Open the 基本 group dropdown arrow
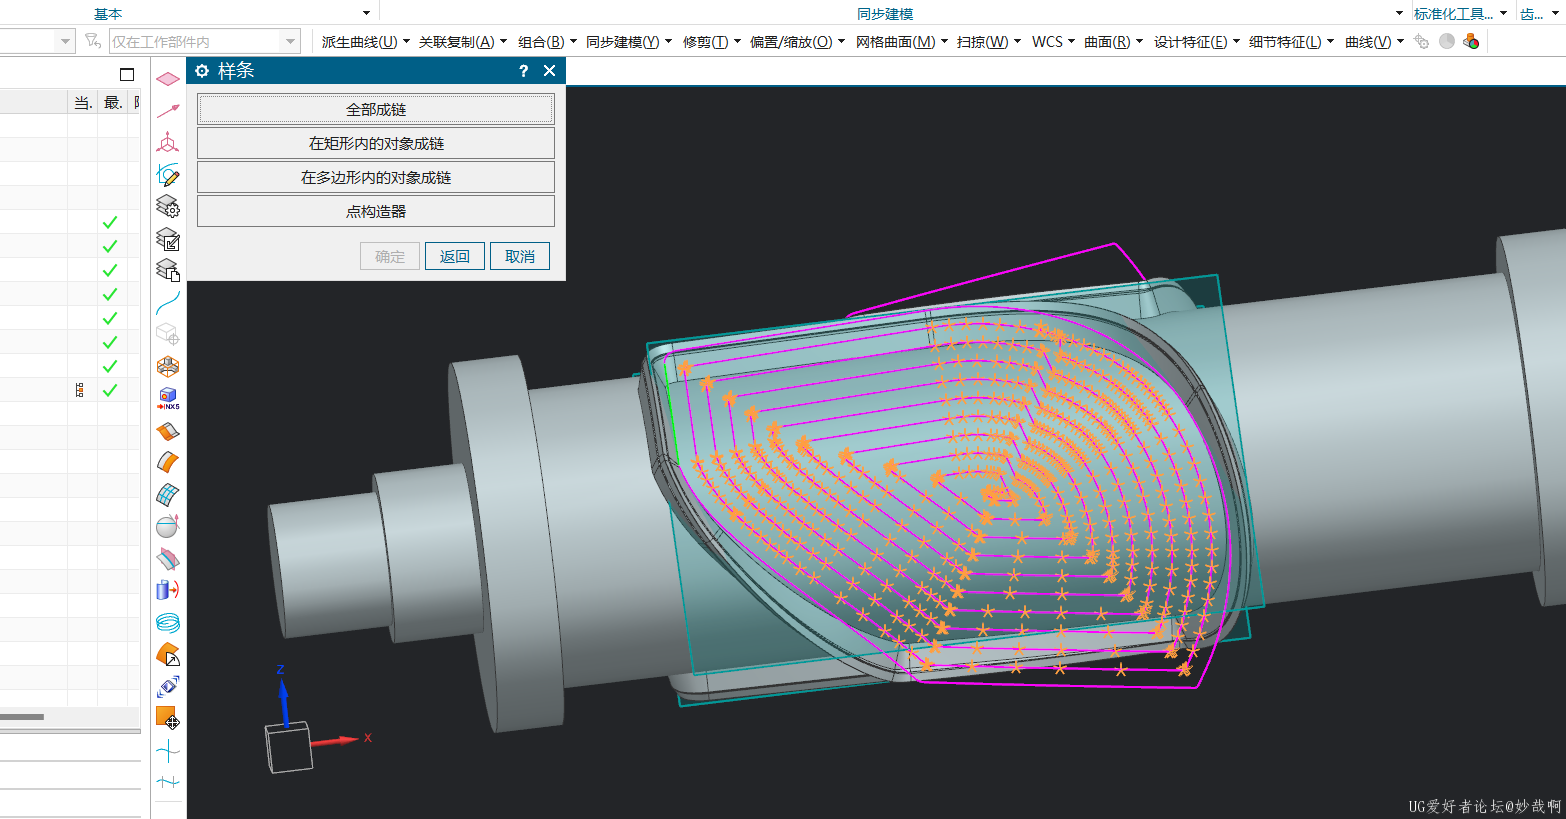 (366, 13)
